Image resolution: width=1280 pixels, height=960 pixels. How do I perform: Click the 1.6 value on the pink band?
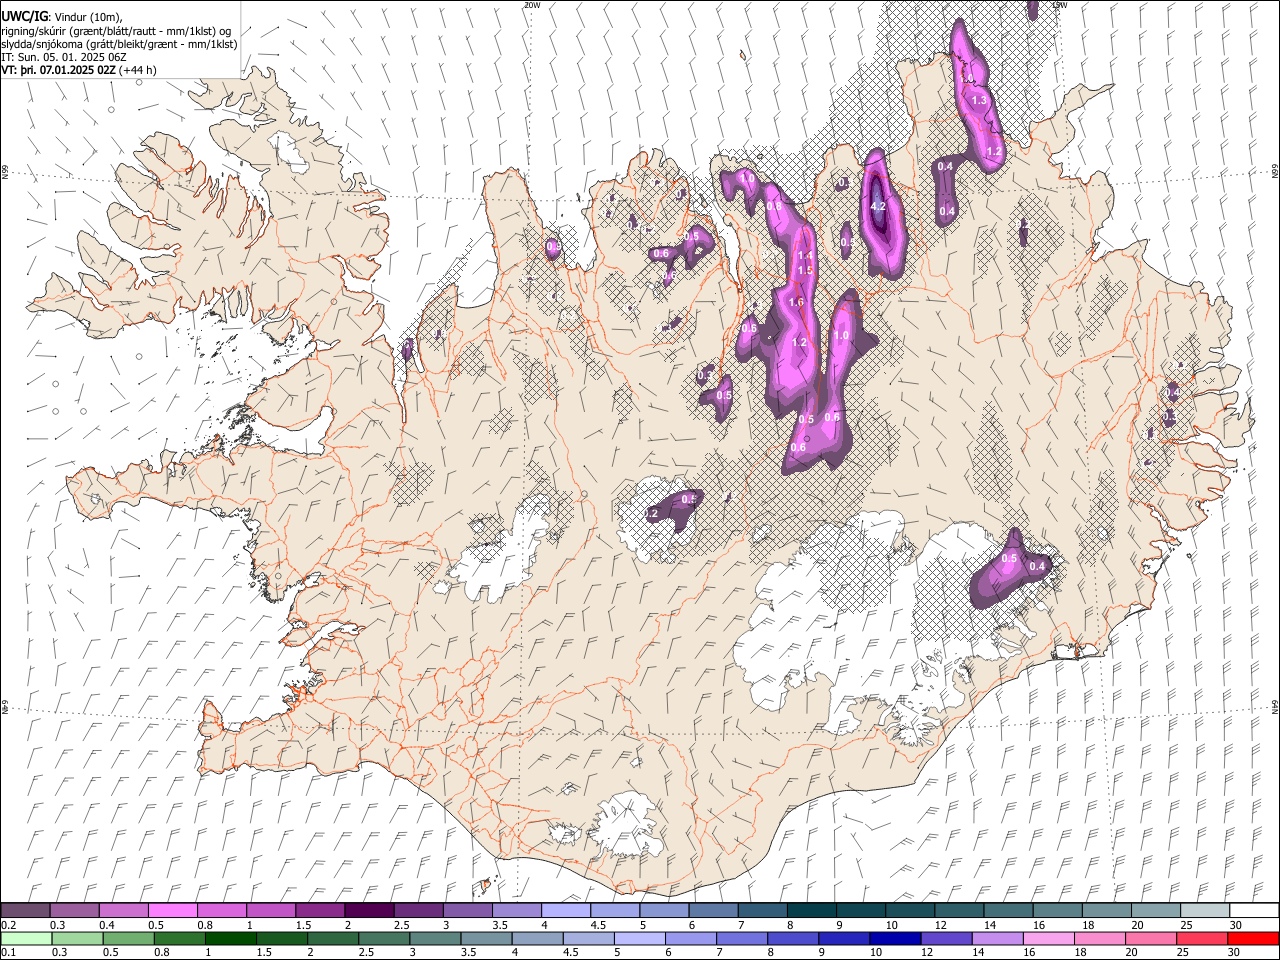coord(796,302)
